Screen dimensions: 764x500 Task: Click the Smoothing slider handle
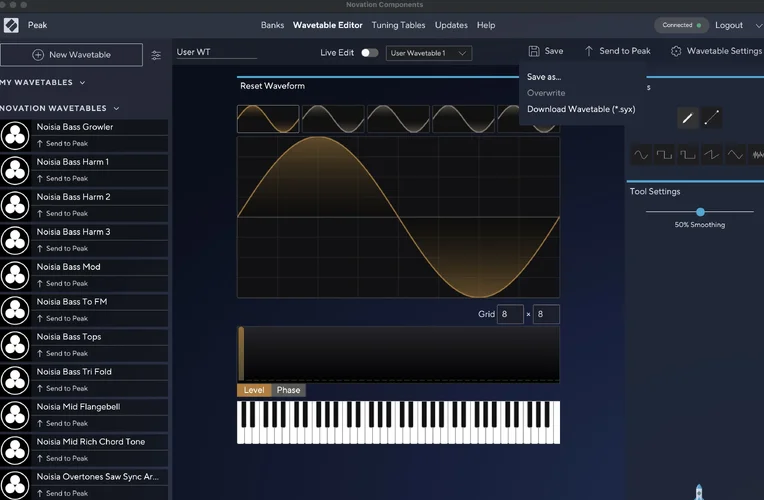pyautogui.click(x=700, y=212)
